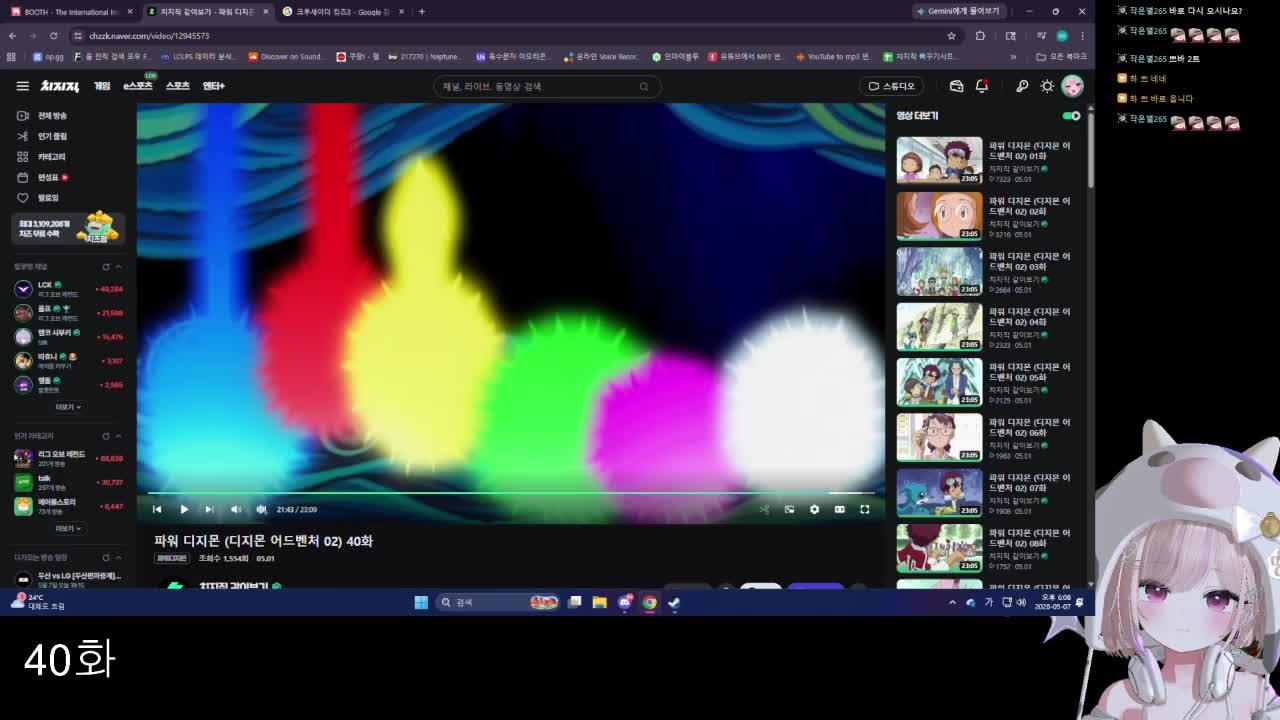Toggle light/dark theme sun icon
This screenshot has height=720, width=1280.
coord(1047,86)
